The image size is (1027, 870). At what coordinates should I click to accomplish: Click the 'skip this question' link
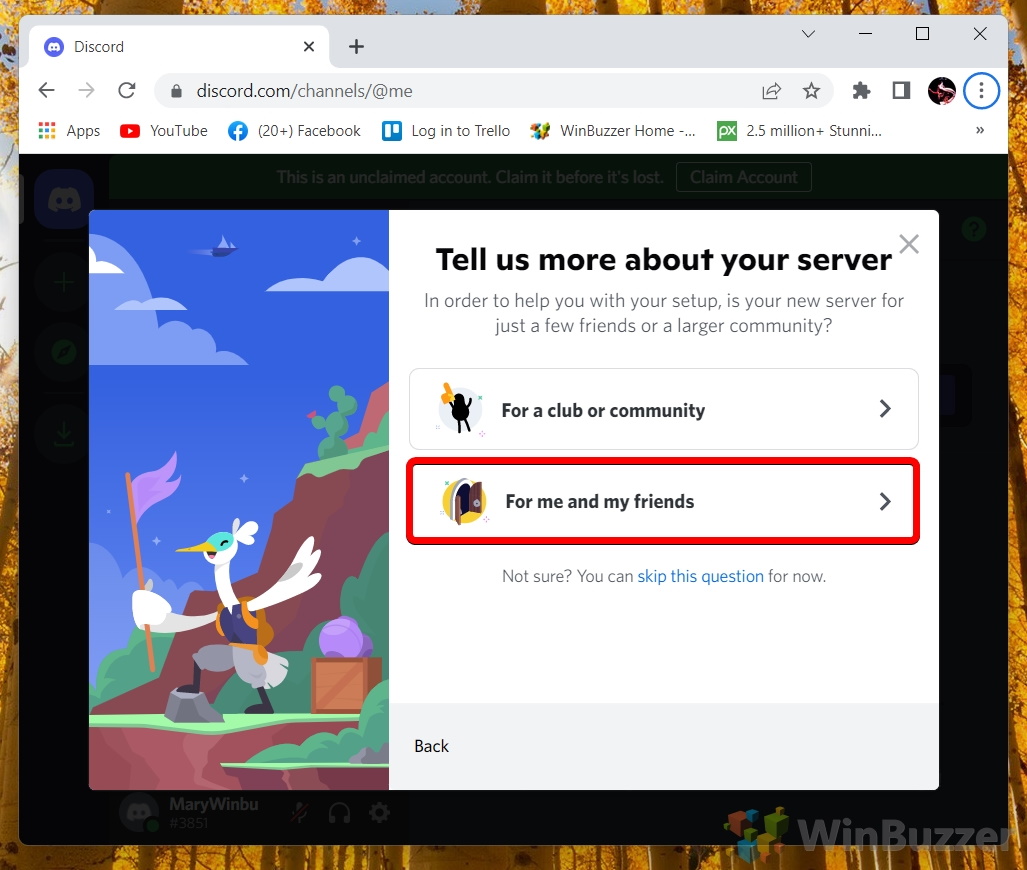click(700, 576)
